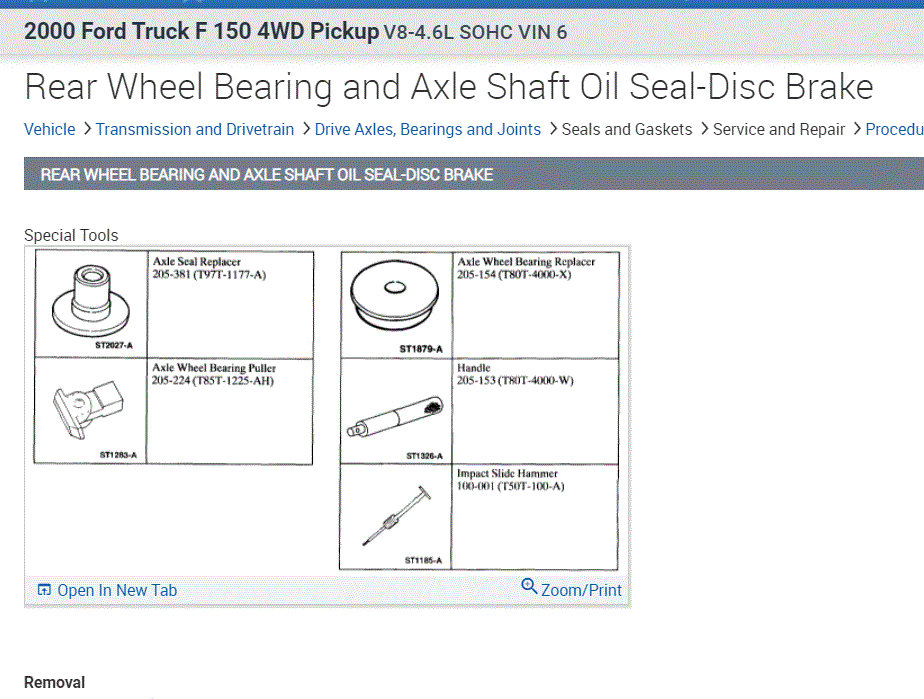Open the Service and Repair breadcrumb
Viewport: 924px width, 699px height.
[x=779, y=129]
